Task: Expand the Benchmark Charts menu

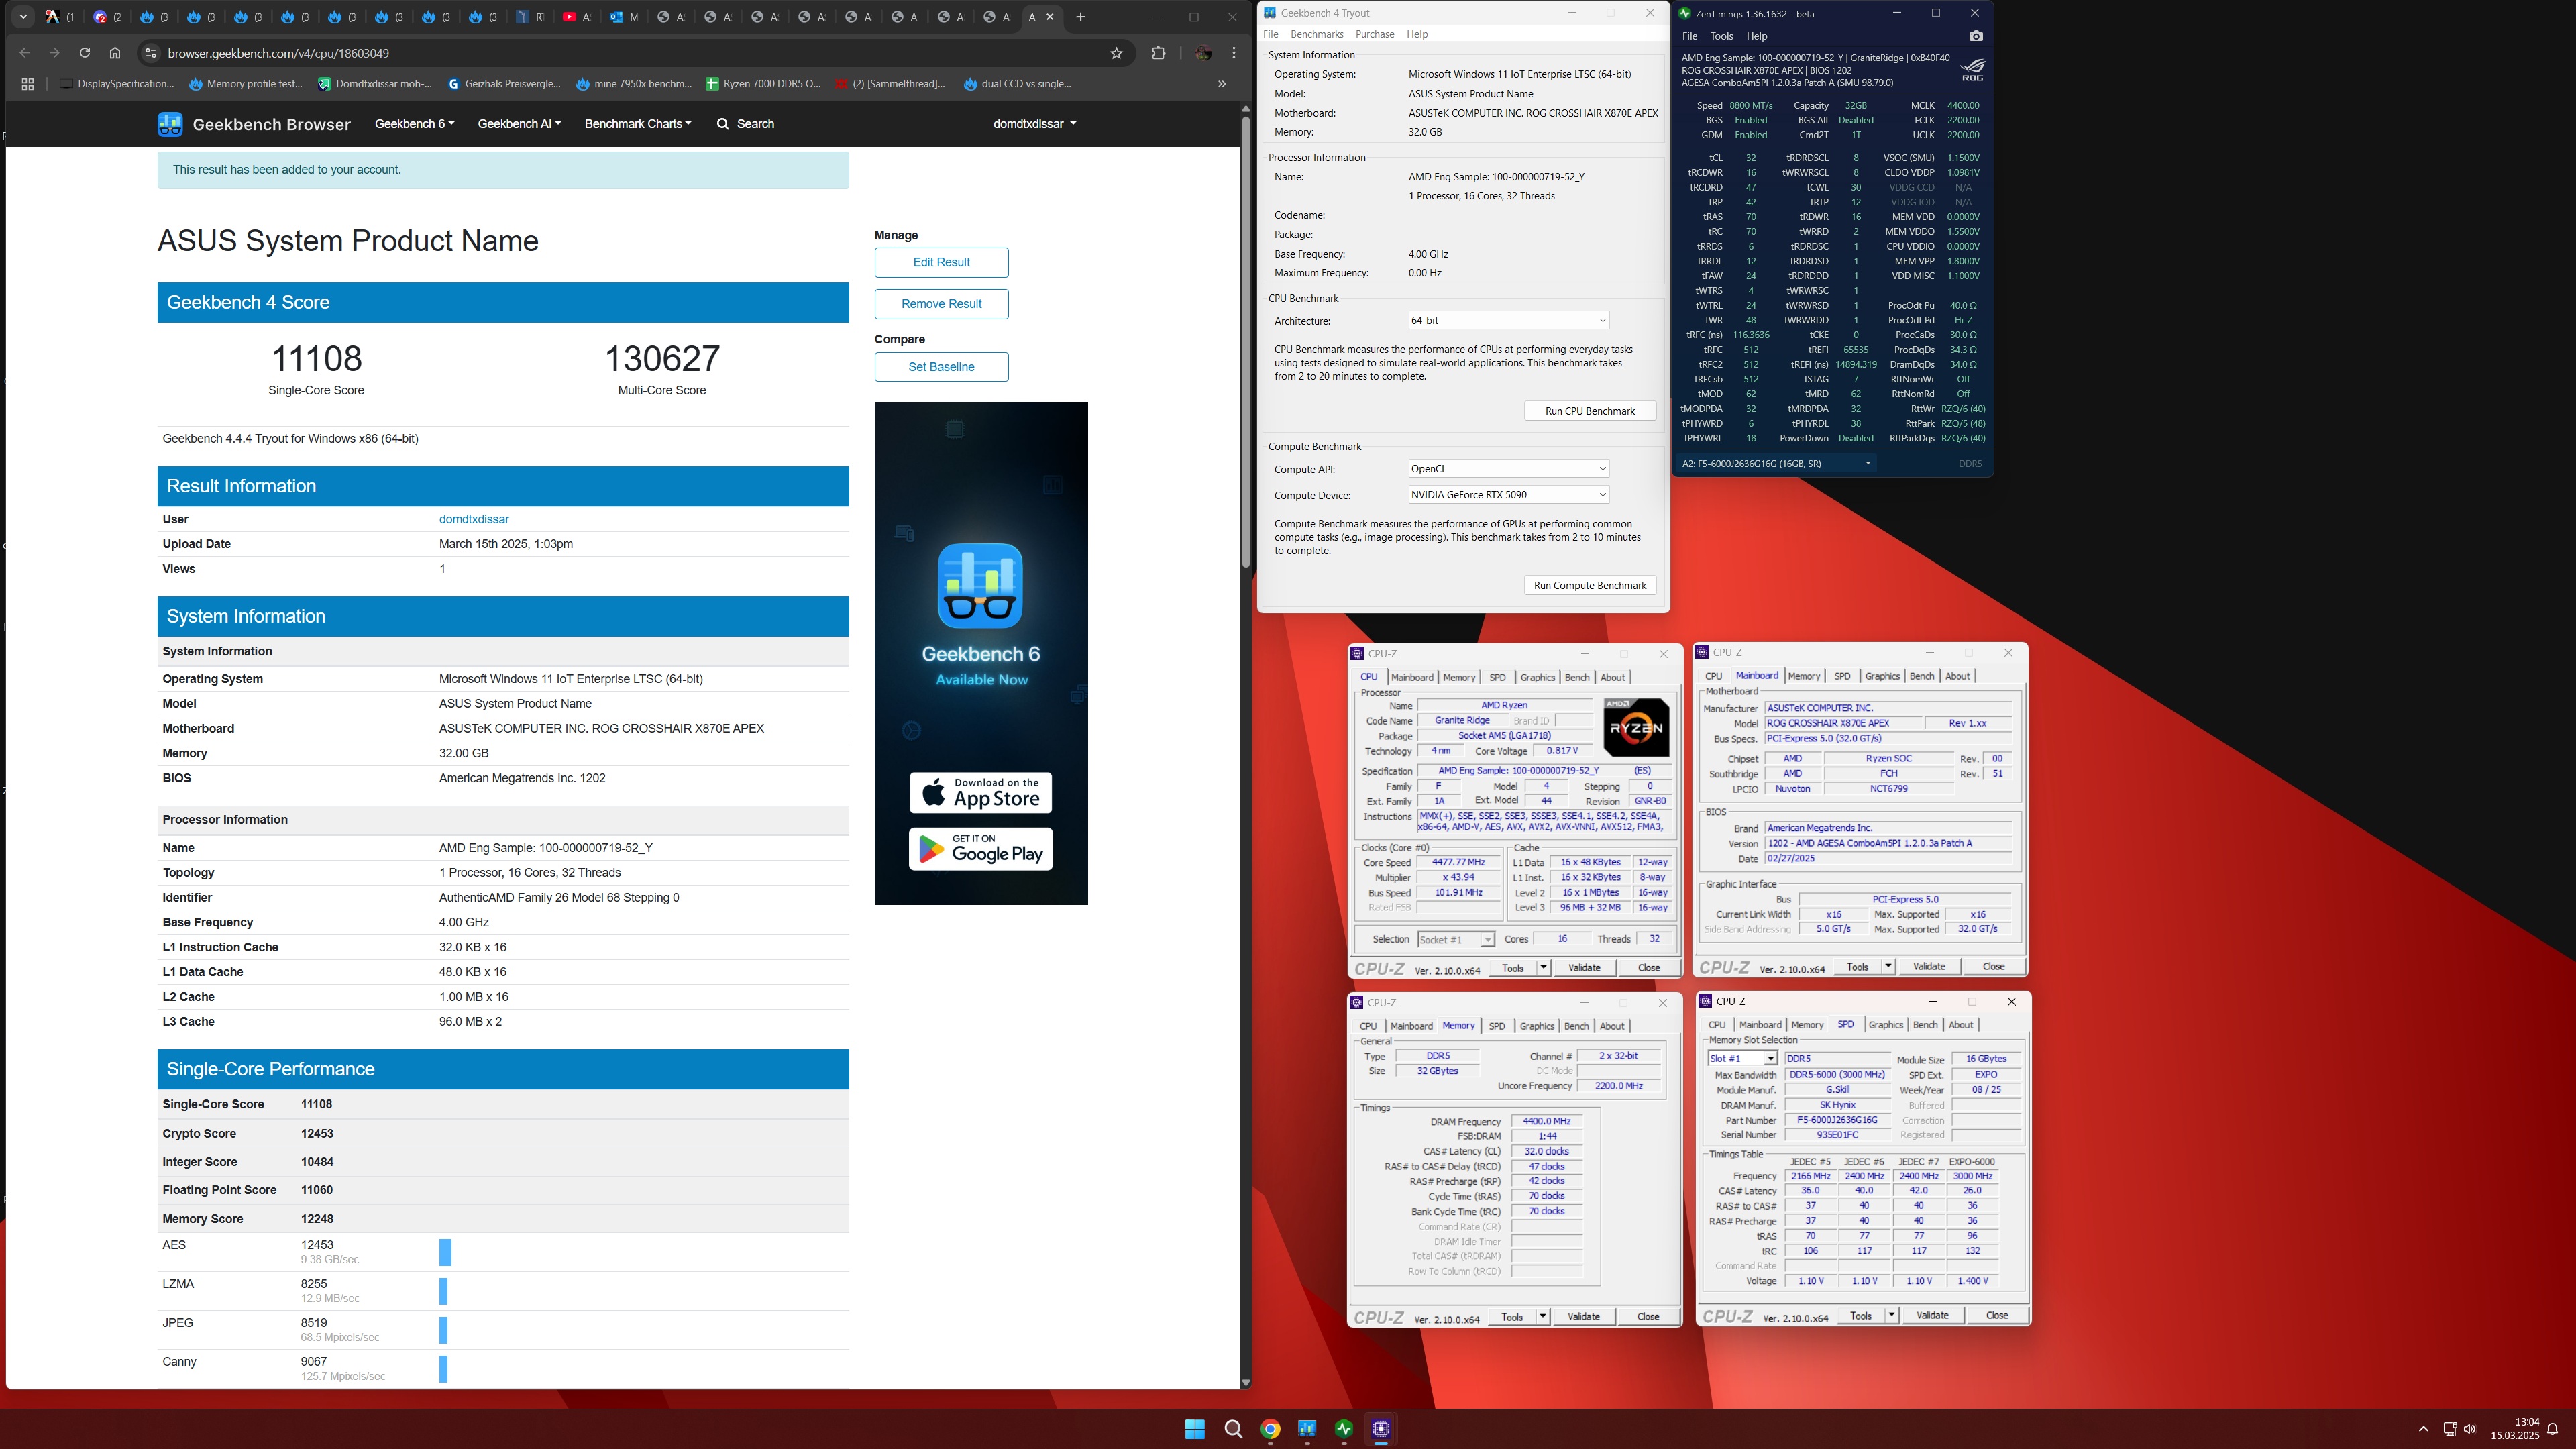Action: tap(638, 124)
